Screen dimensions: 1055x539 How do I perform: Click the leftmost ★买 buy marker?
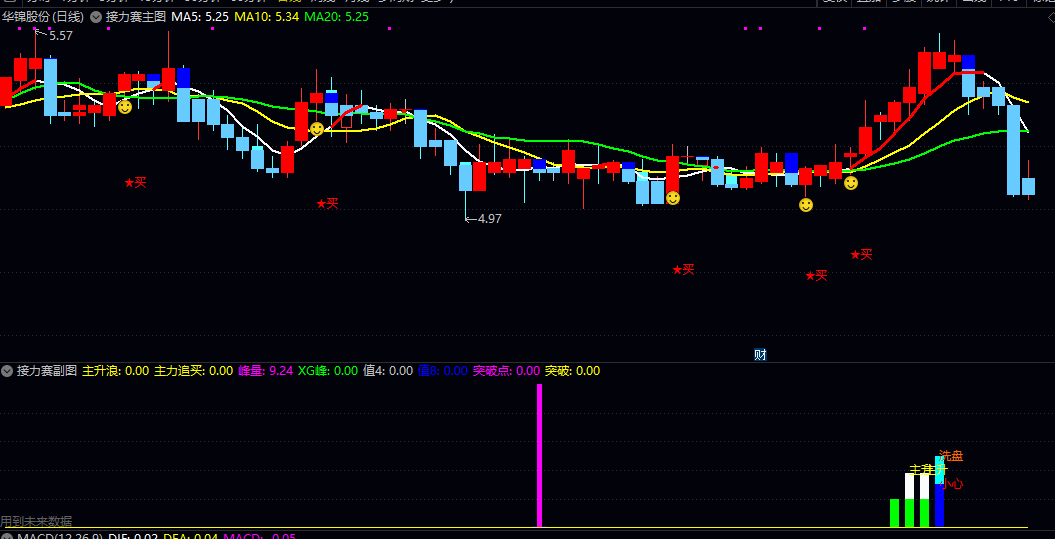135,182
